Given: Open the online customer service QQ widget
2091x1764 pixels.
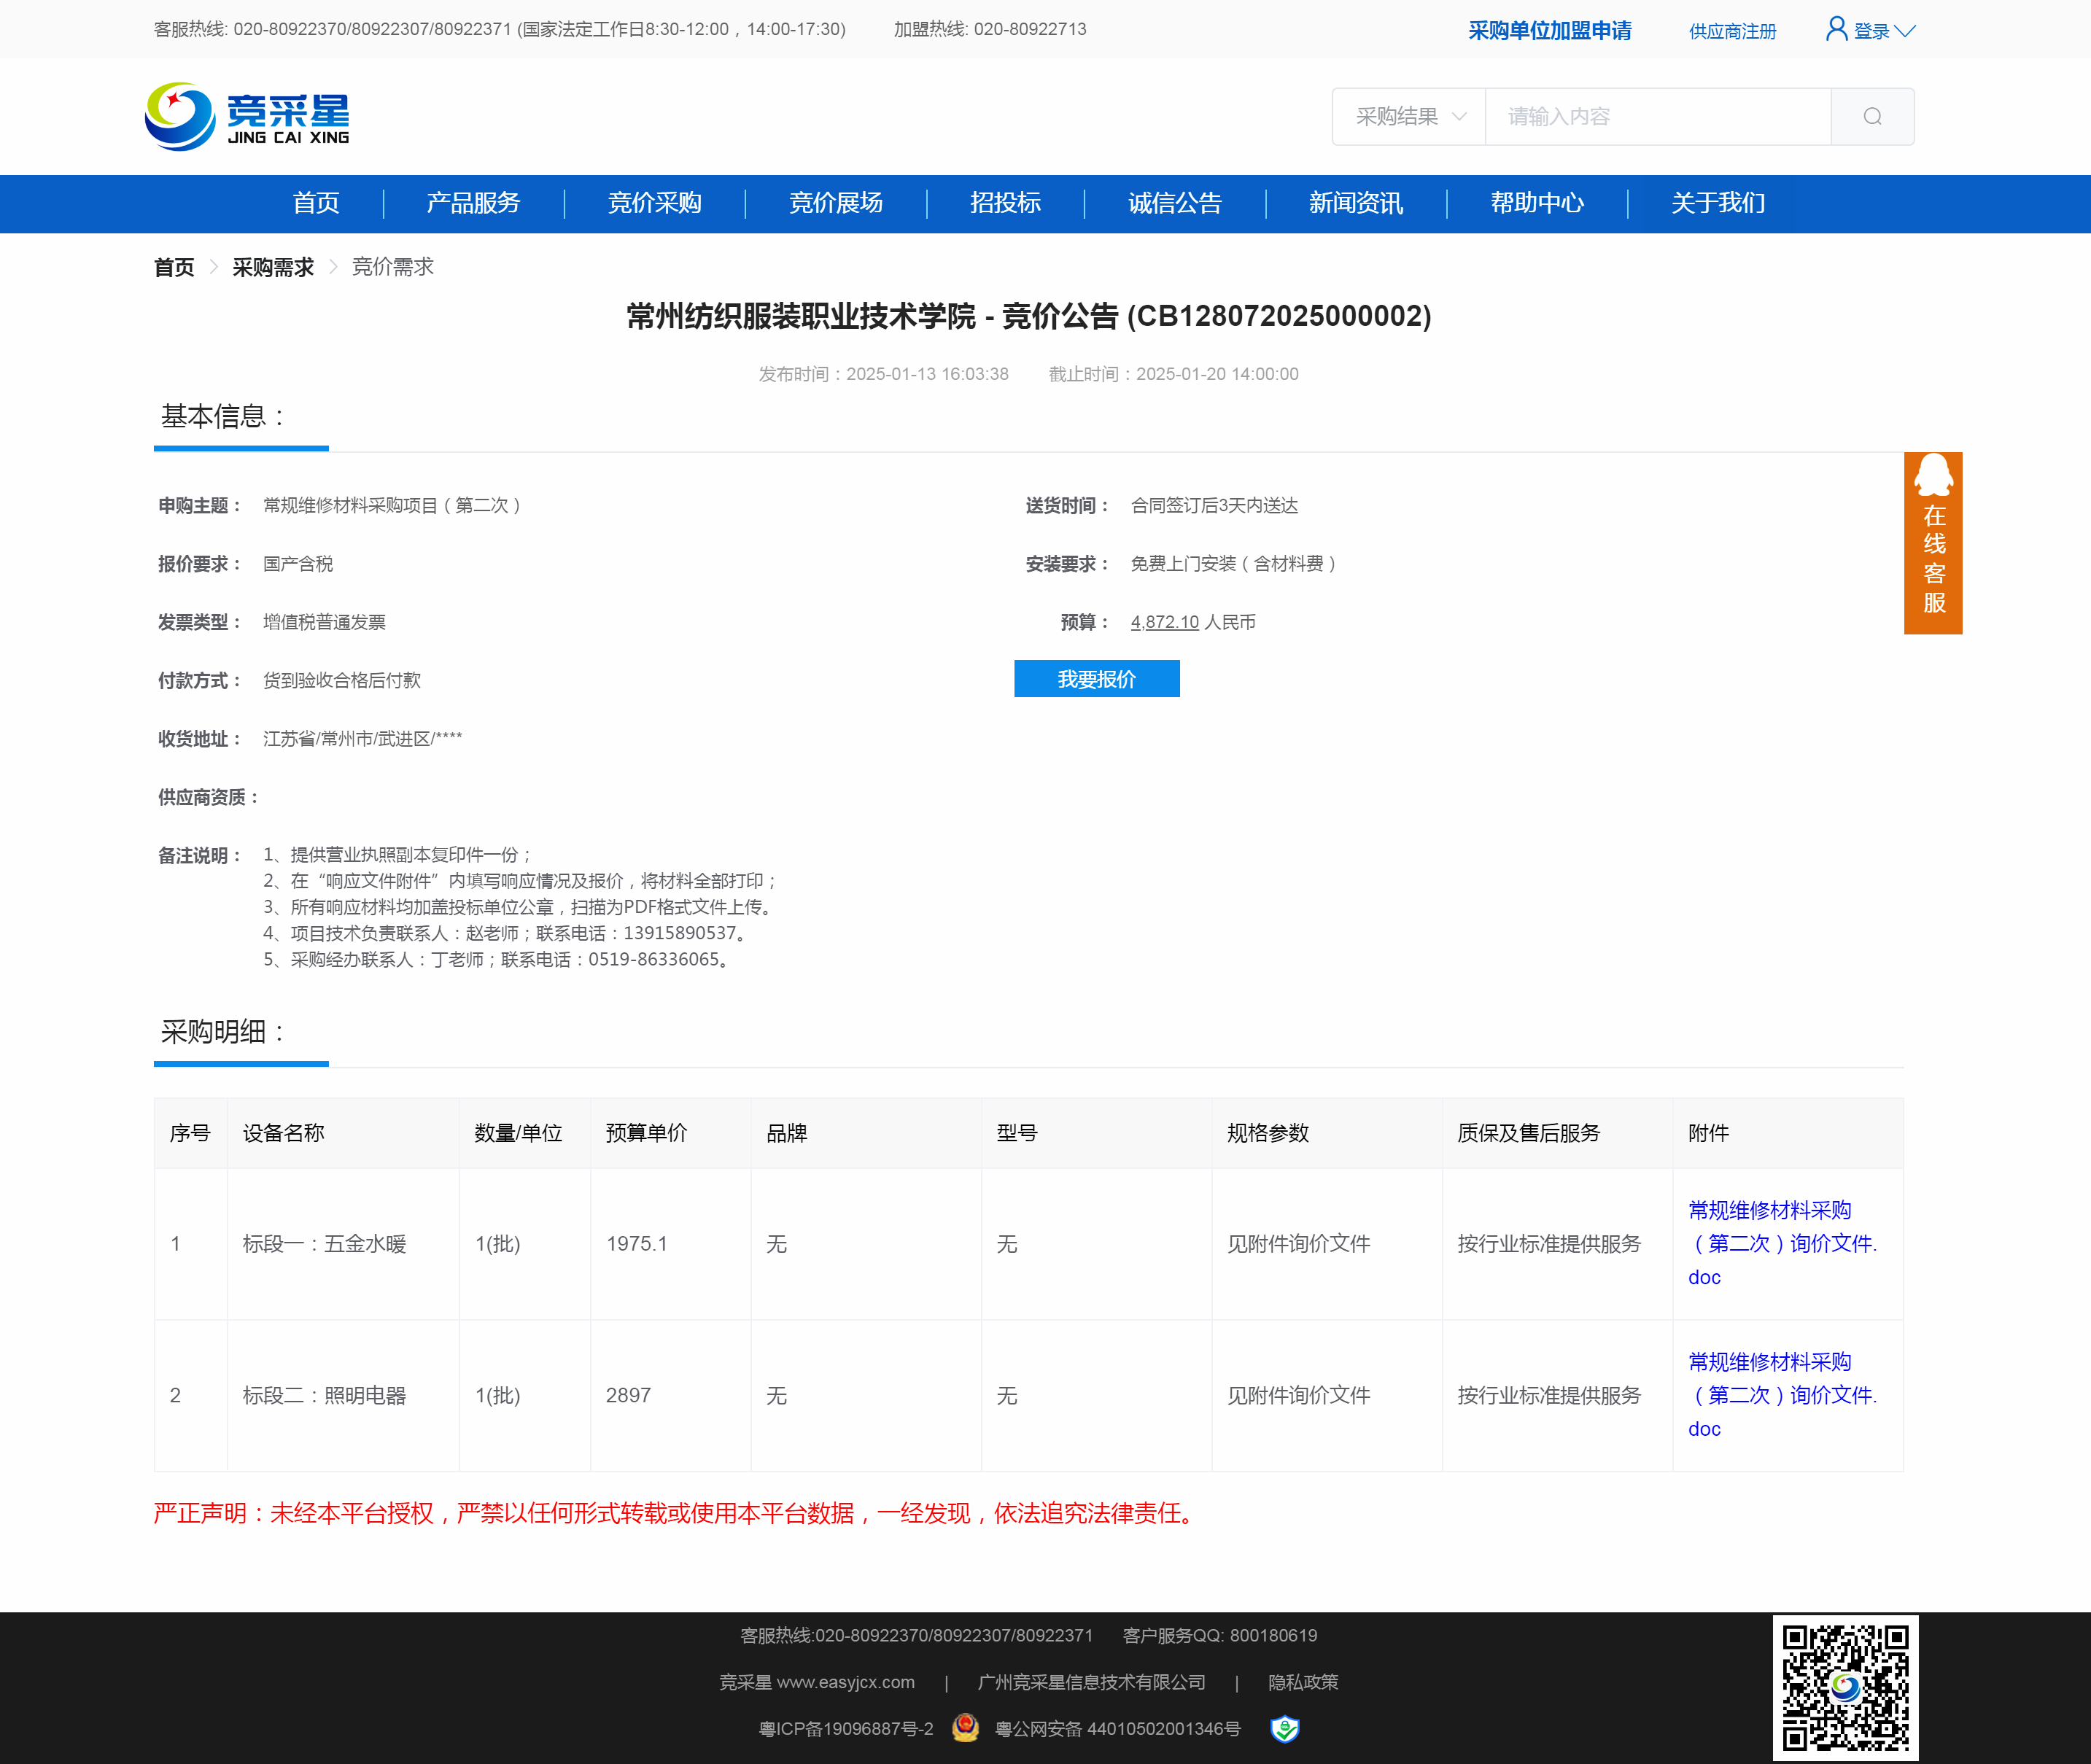Looking at the screenshot, I should click(x=1932, y=542).
